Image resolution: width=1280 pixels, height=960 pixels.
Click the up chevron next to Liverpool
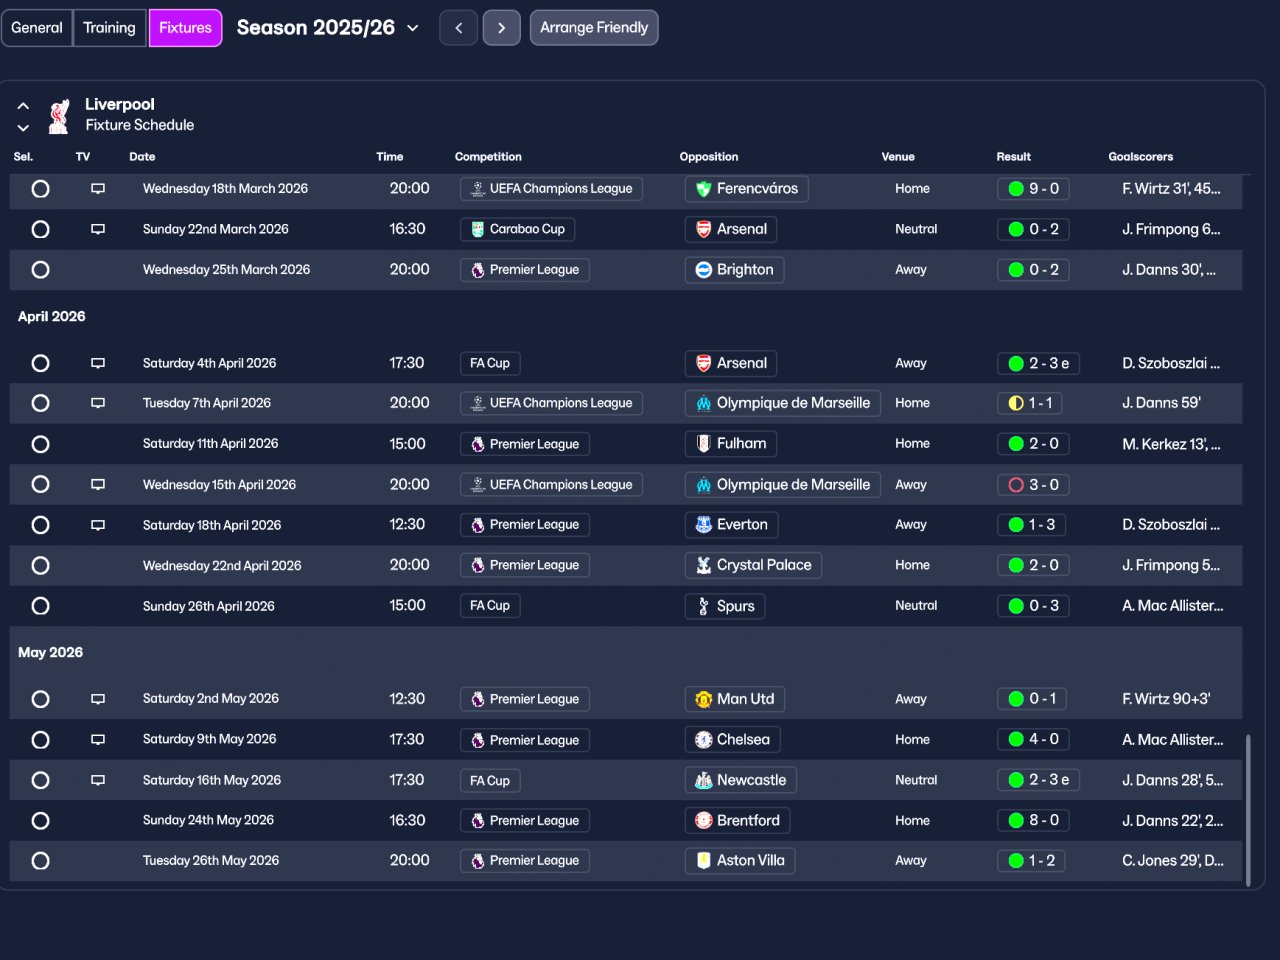23,105
